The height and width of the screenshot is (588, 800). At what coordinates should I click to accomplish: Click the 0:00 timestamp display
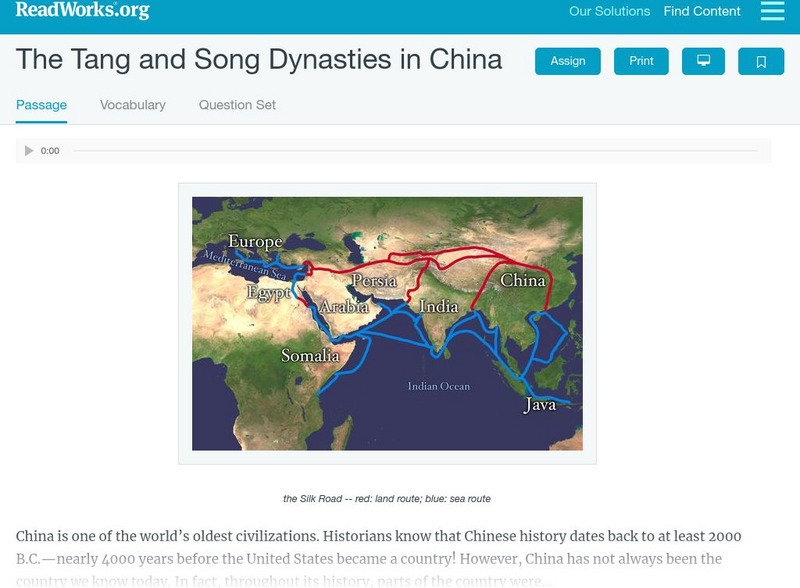coord(48,151)
